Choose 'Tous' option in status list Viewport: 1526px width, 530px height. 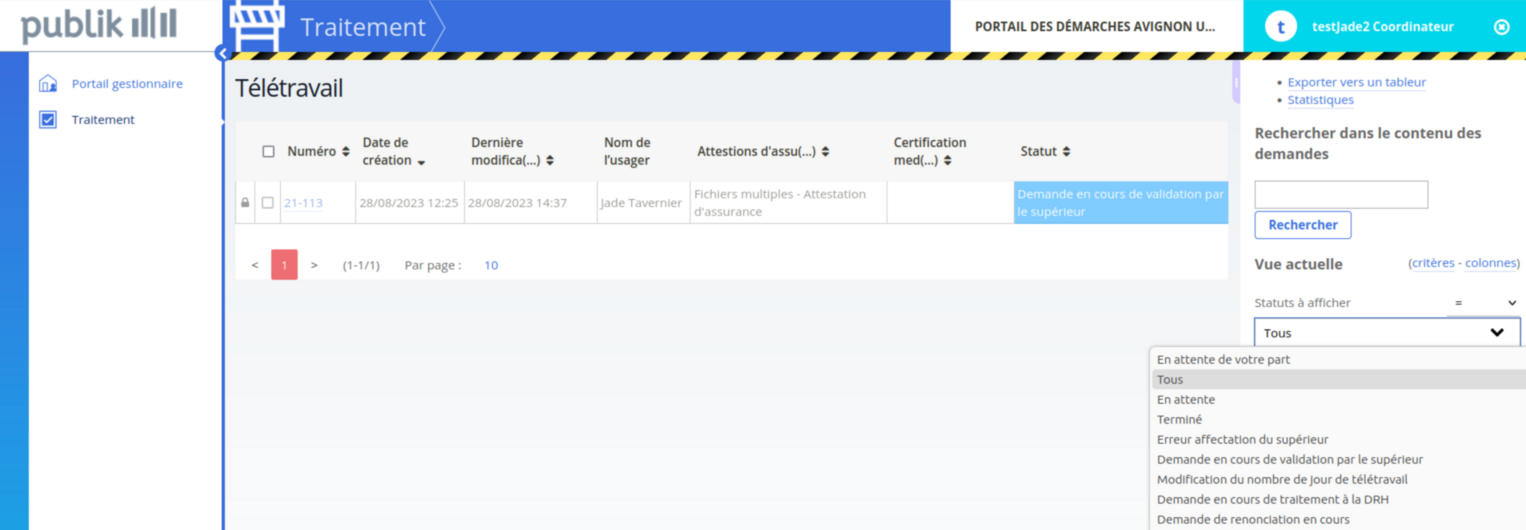click(1338, 379)
